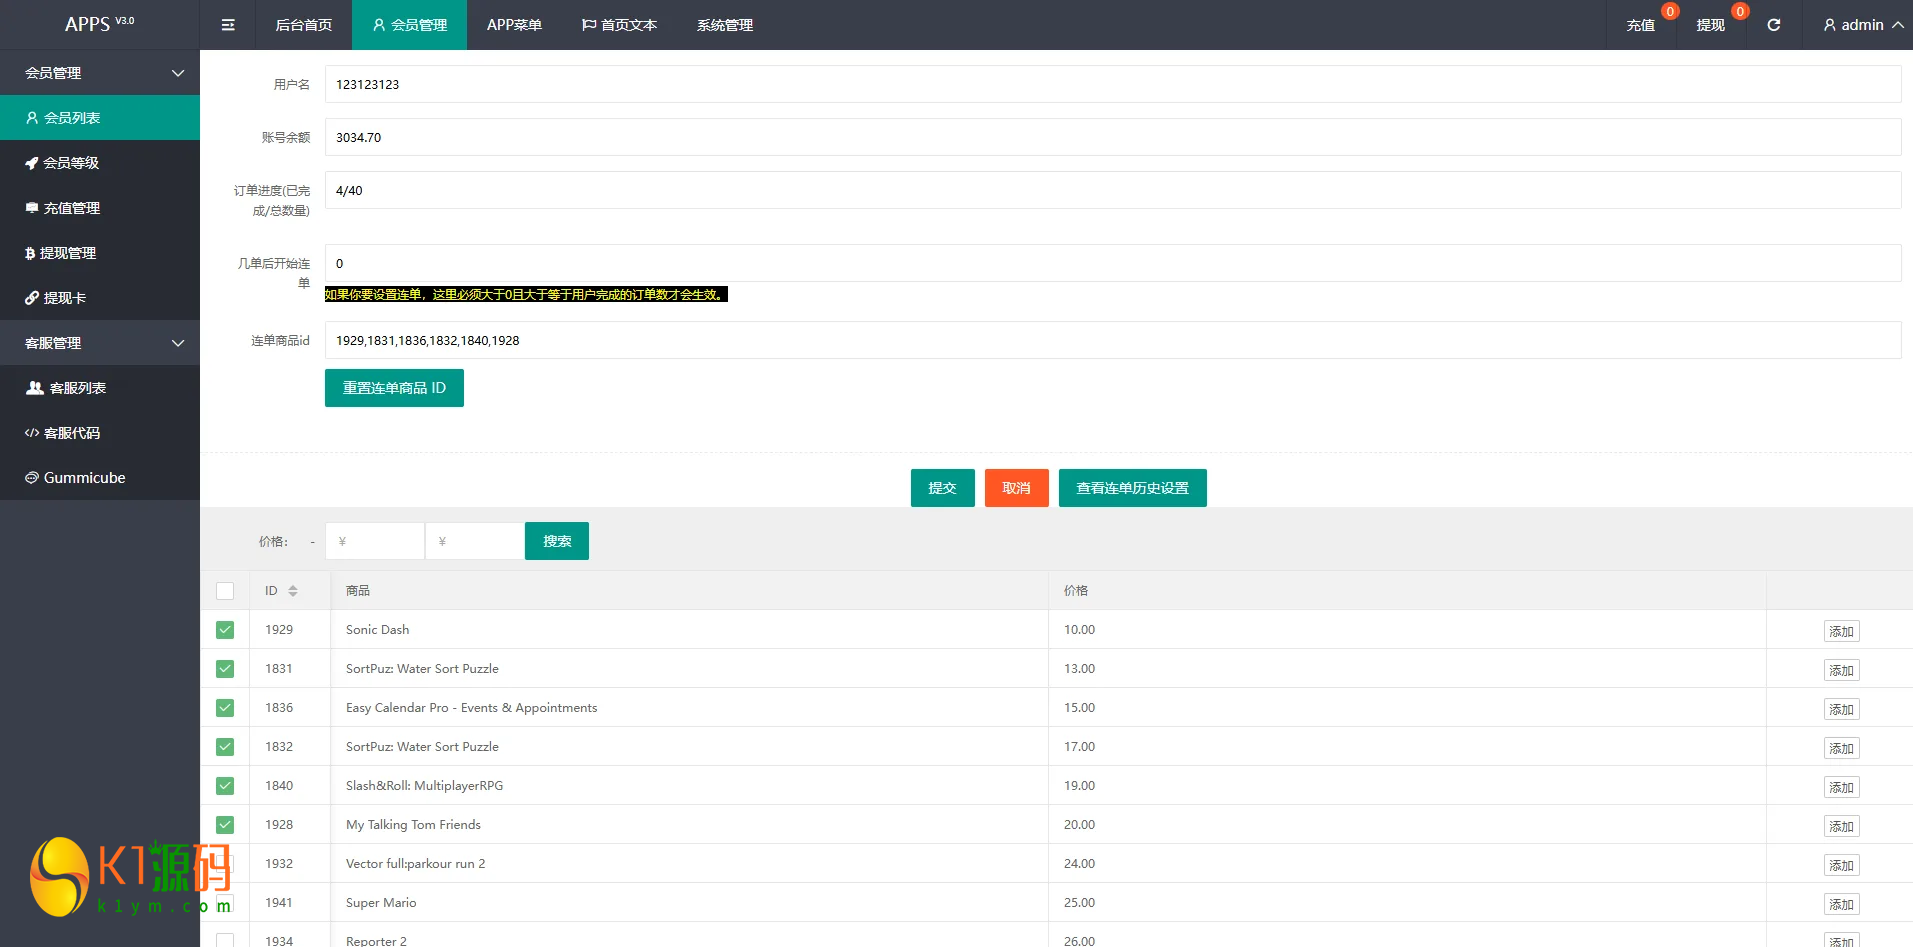
Task: Toggle the select-all checkbox in table header
Action: coord(225,591)
